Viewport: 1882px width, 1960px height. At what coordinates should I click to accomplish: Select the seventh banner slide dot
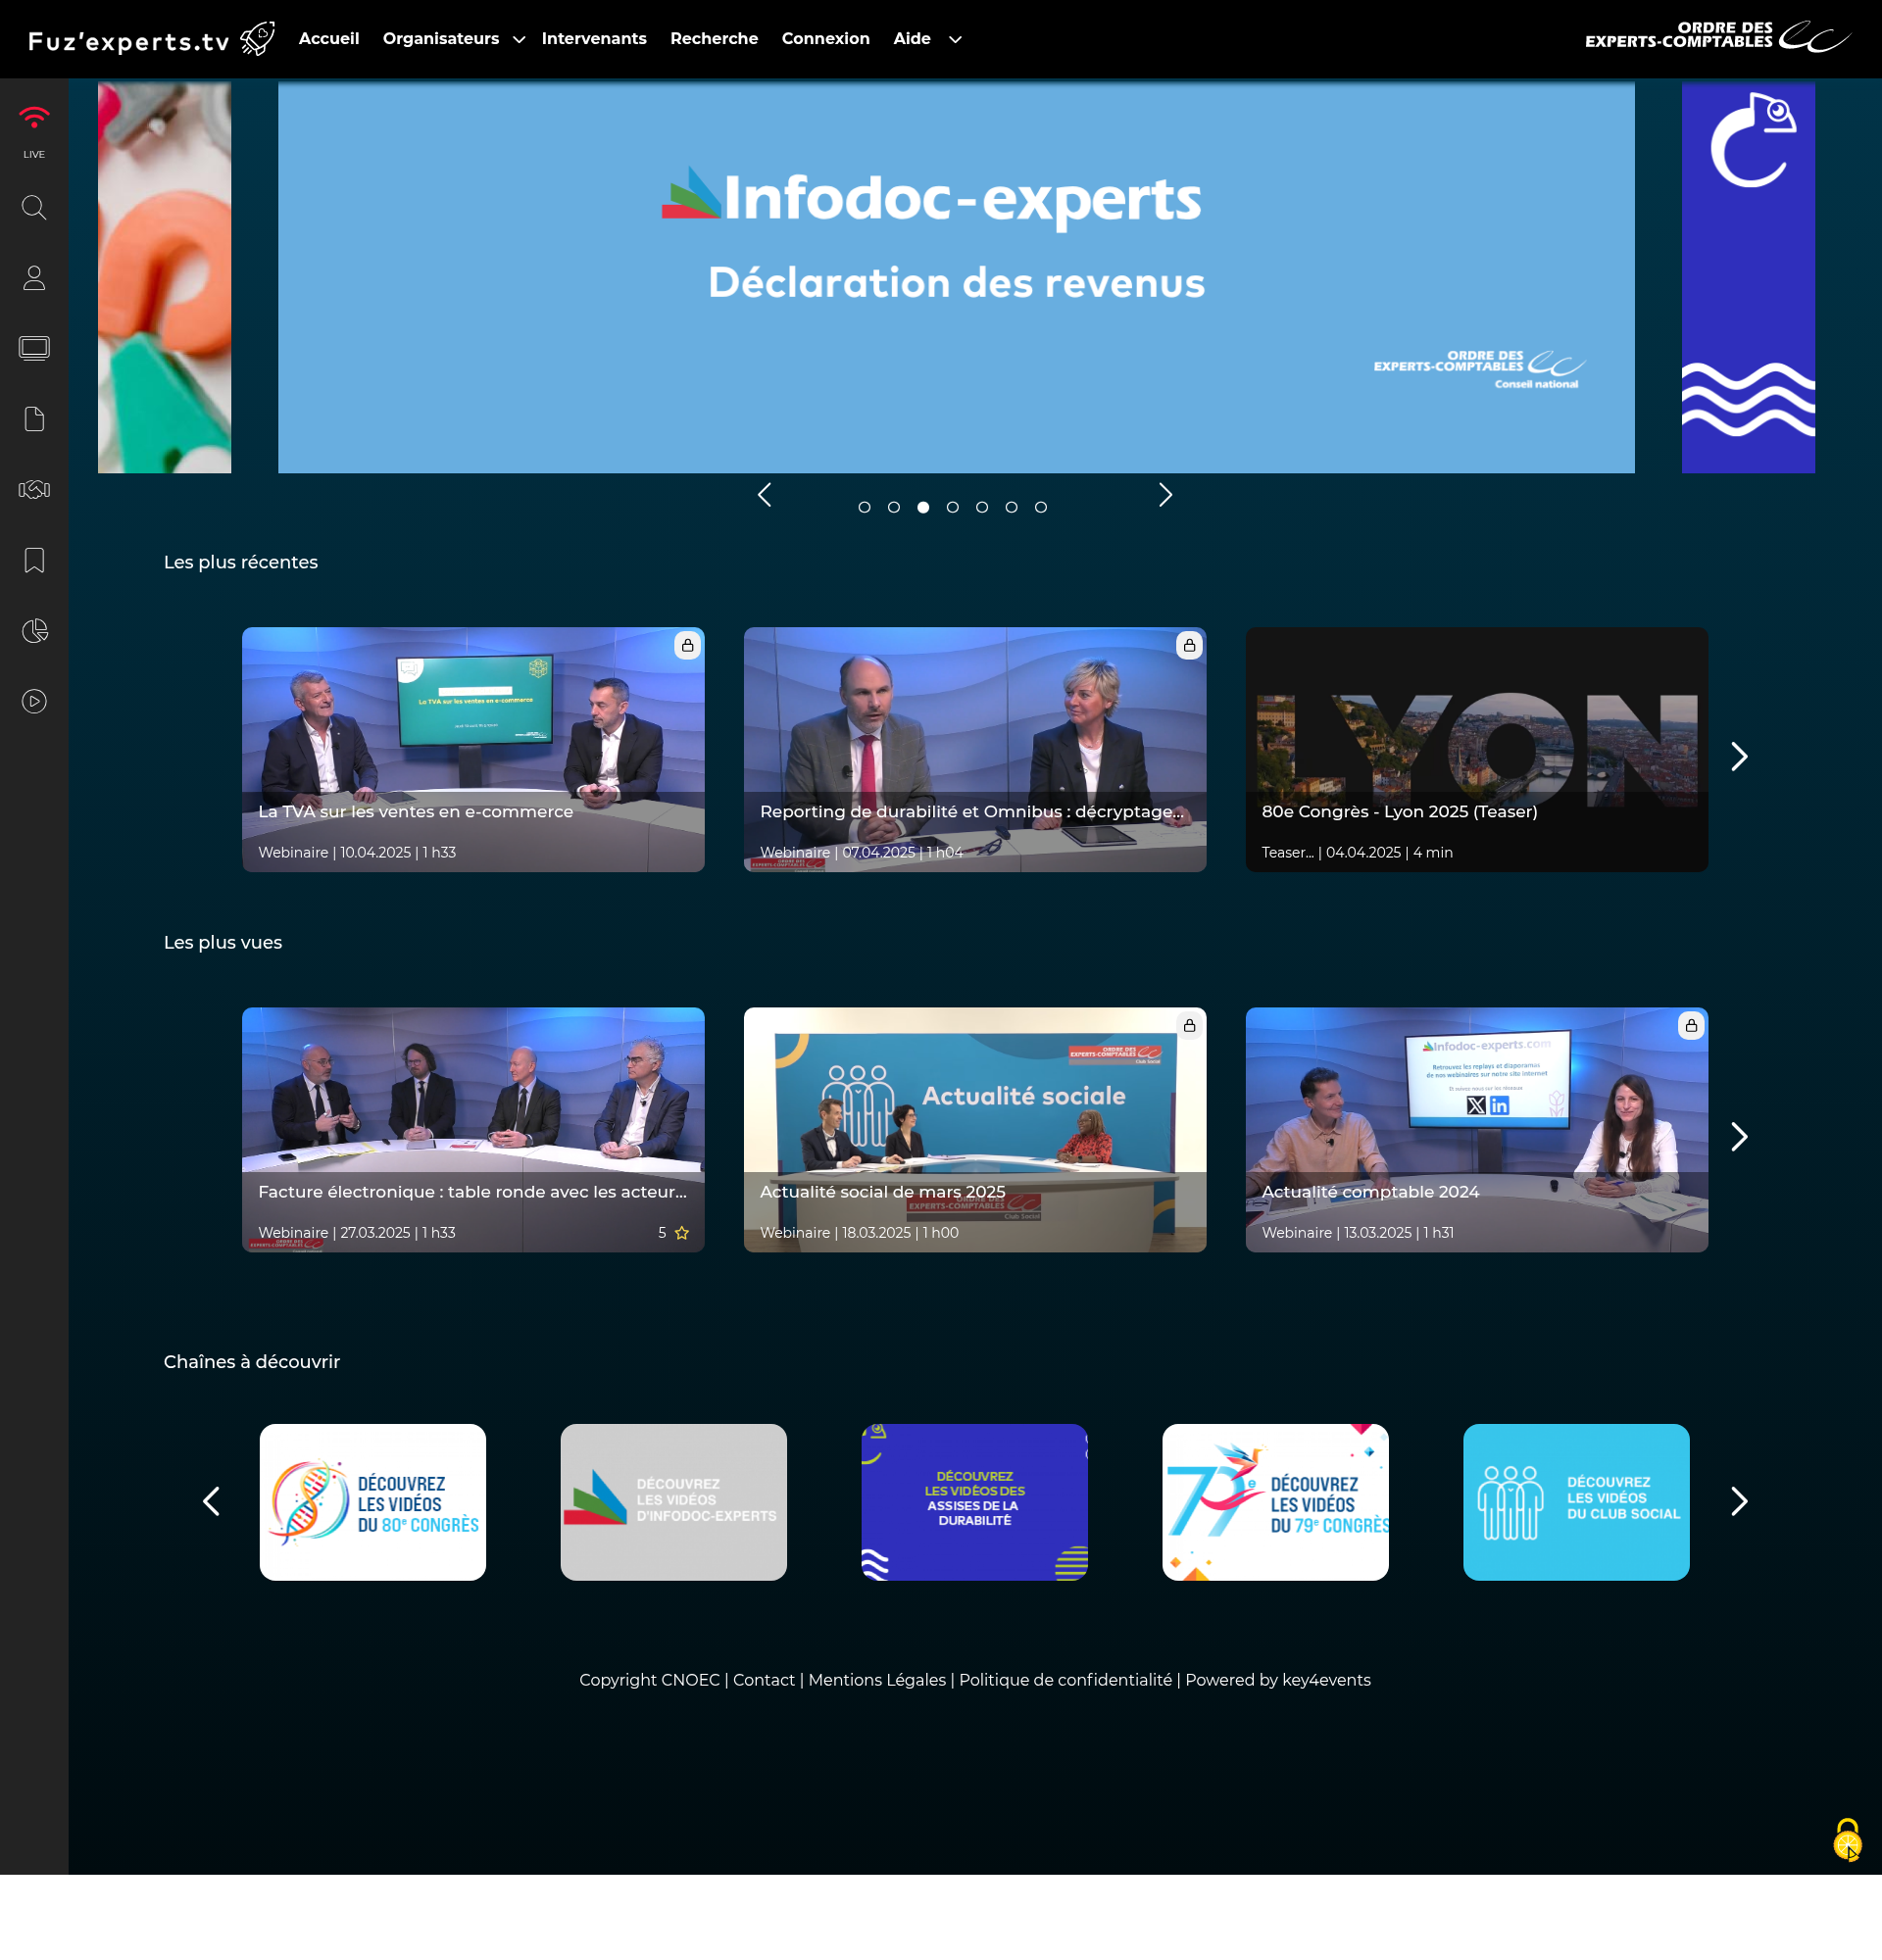[x=1041, y=507]
